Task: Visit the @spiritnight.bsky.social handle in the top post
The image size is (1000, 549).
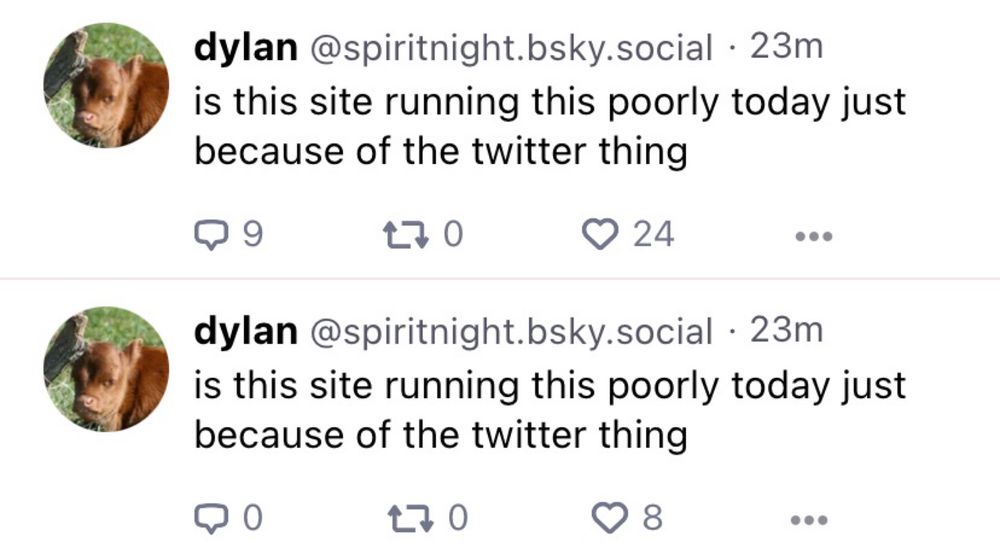Action: 513,48
